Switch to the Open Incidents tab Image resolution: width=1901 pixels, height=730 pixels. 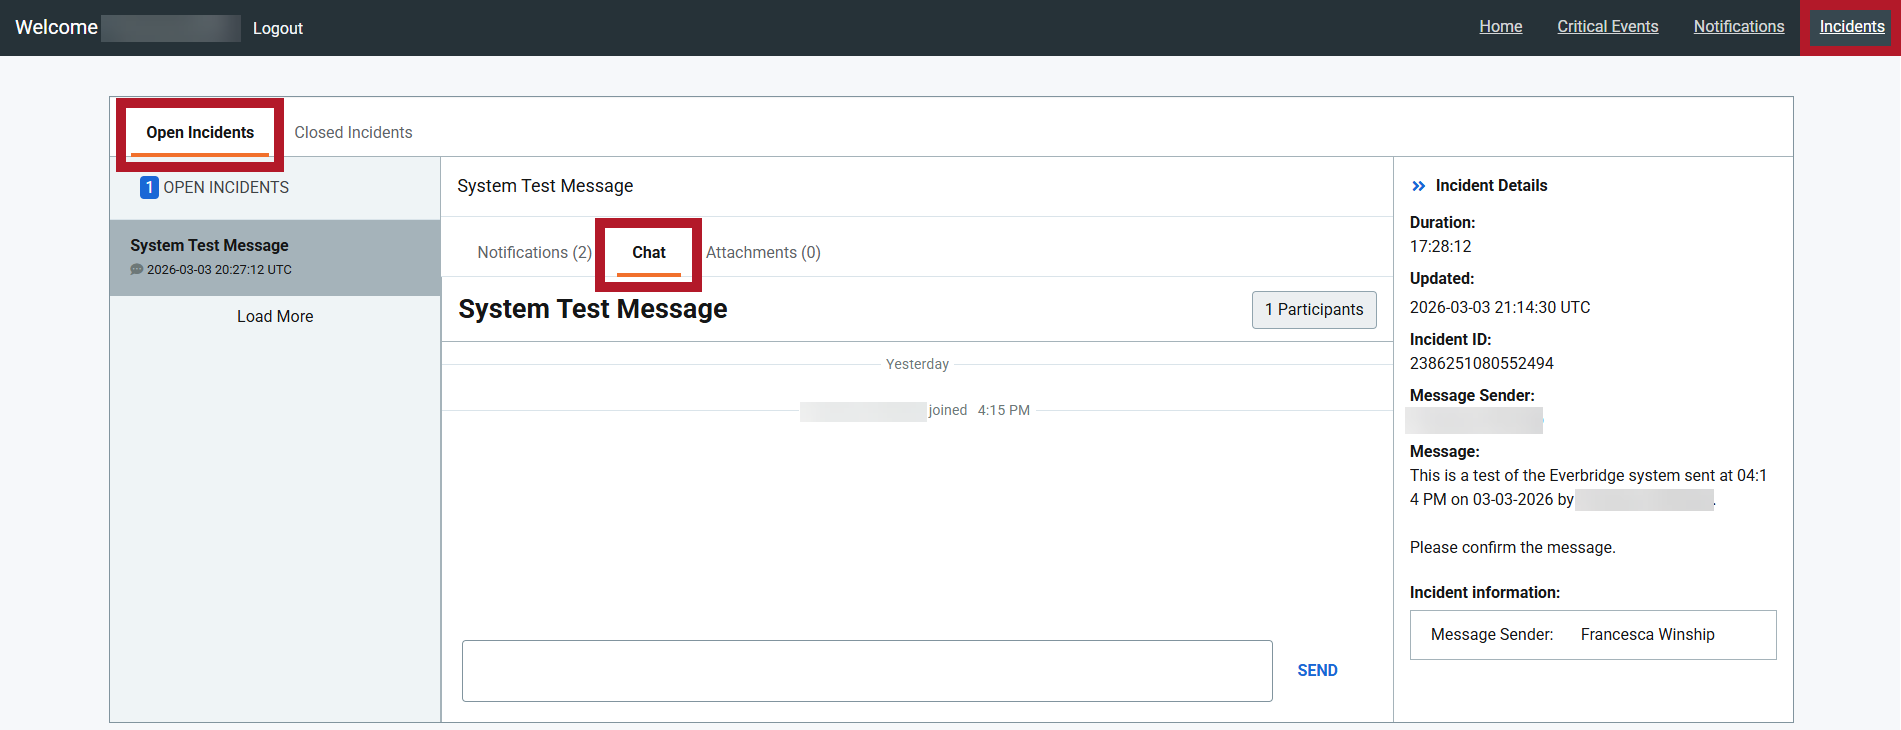pos(200,133)
